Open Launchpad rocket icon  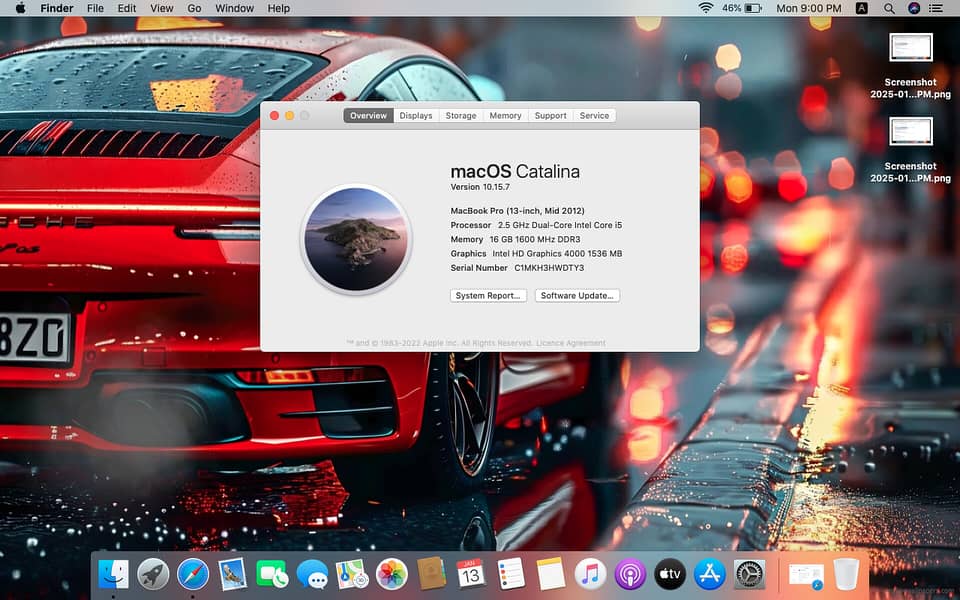pos(153,574)
